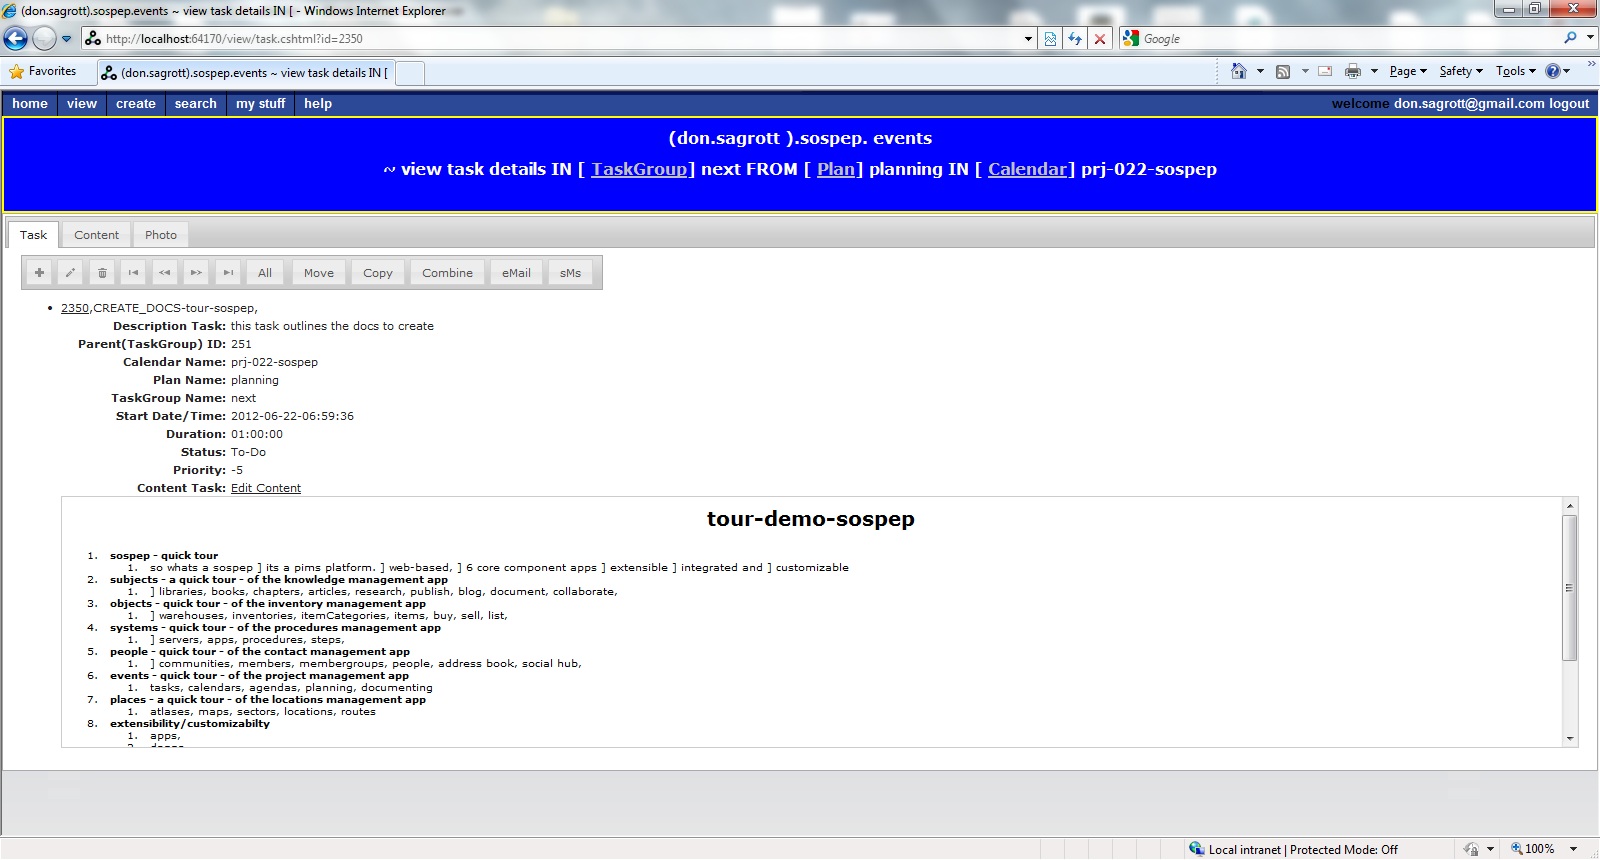The image size is (1600, 860).
Task: Add a new task with the plus icon
Action: (x=39, y=272)
